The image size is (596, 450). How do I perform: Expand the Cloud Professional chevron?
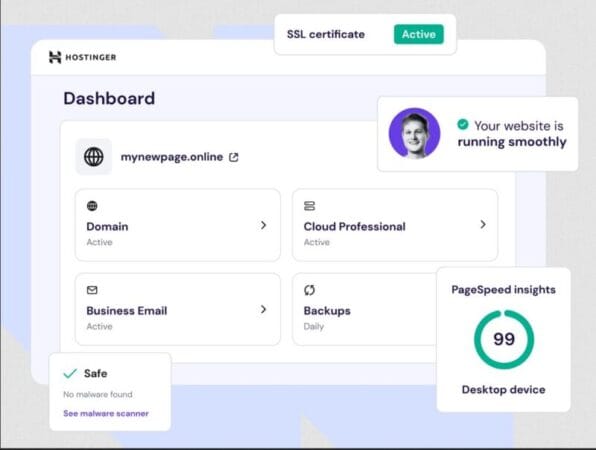[x=483, y=225]
